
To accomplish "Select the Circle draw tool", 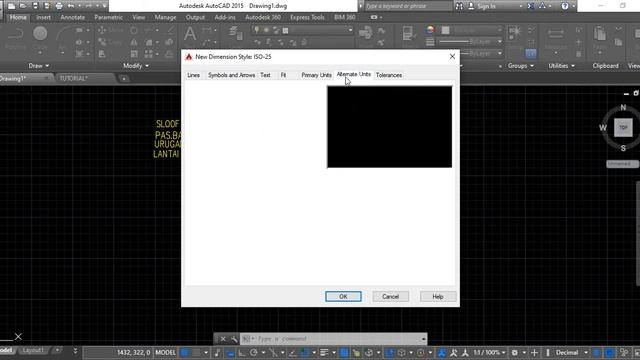I will (40, 38).
